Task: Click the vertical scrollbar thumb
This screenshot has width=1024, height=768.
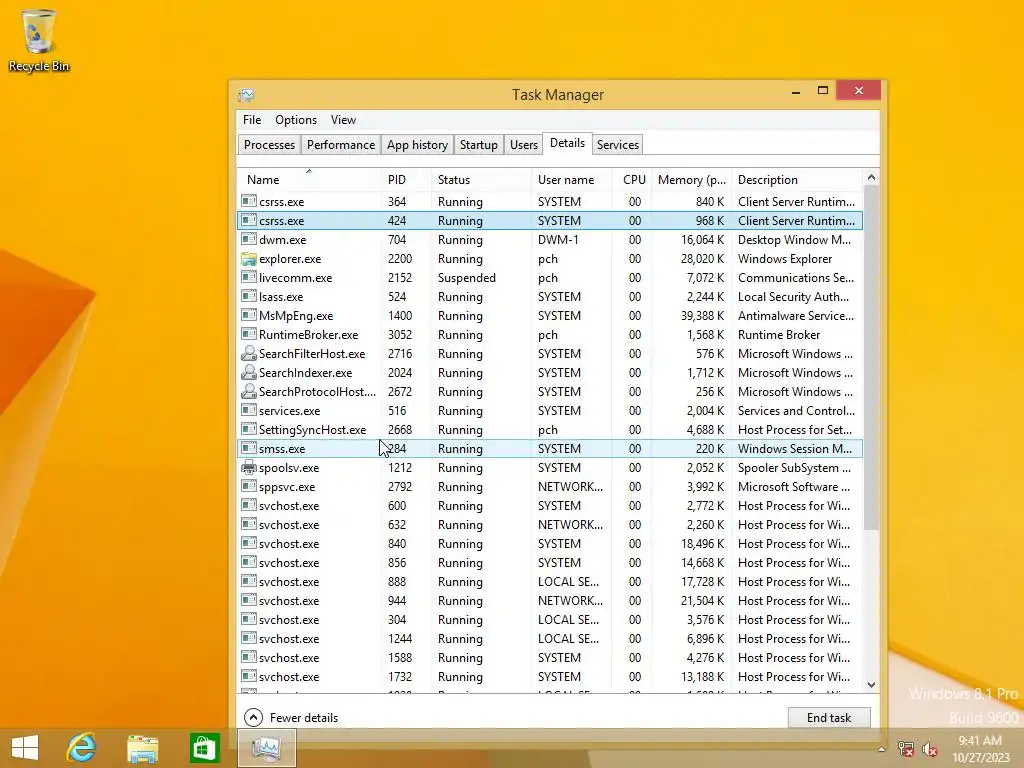Action: (x=871, y=358)
